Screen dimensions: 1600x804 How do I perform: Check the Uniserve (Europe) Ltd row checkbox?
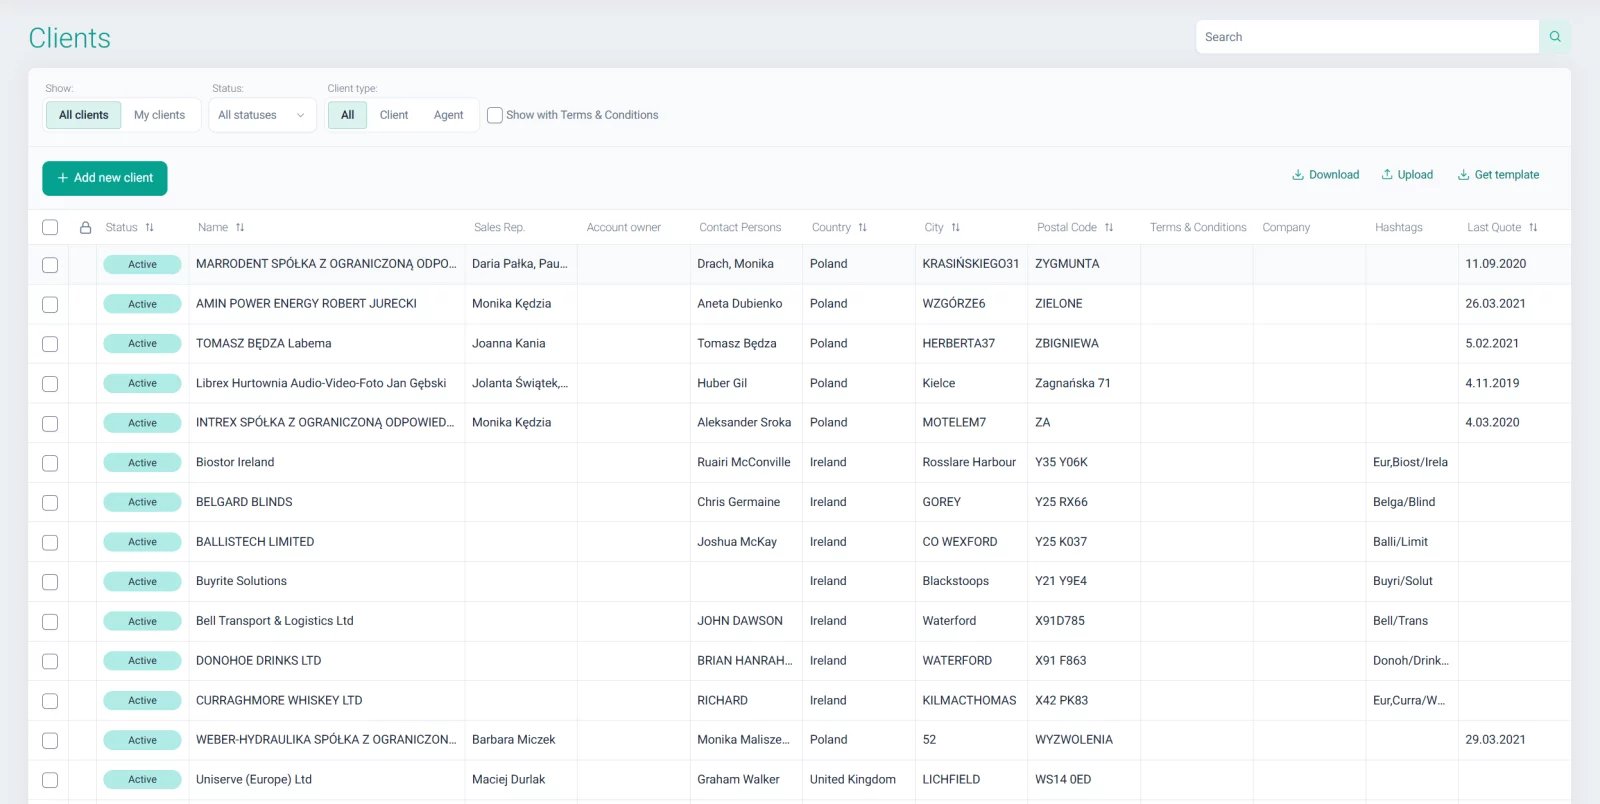coord(50,780)
